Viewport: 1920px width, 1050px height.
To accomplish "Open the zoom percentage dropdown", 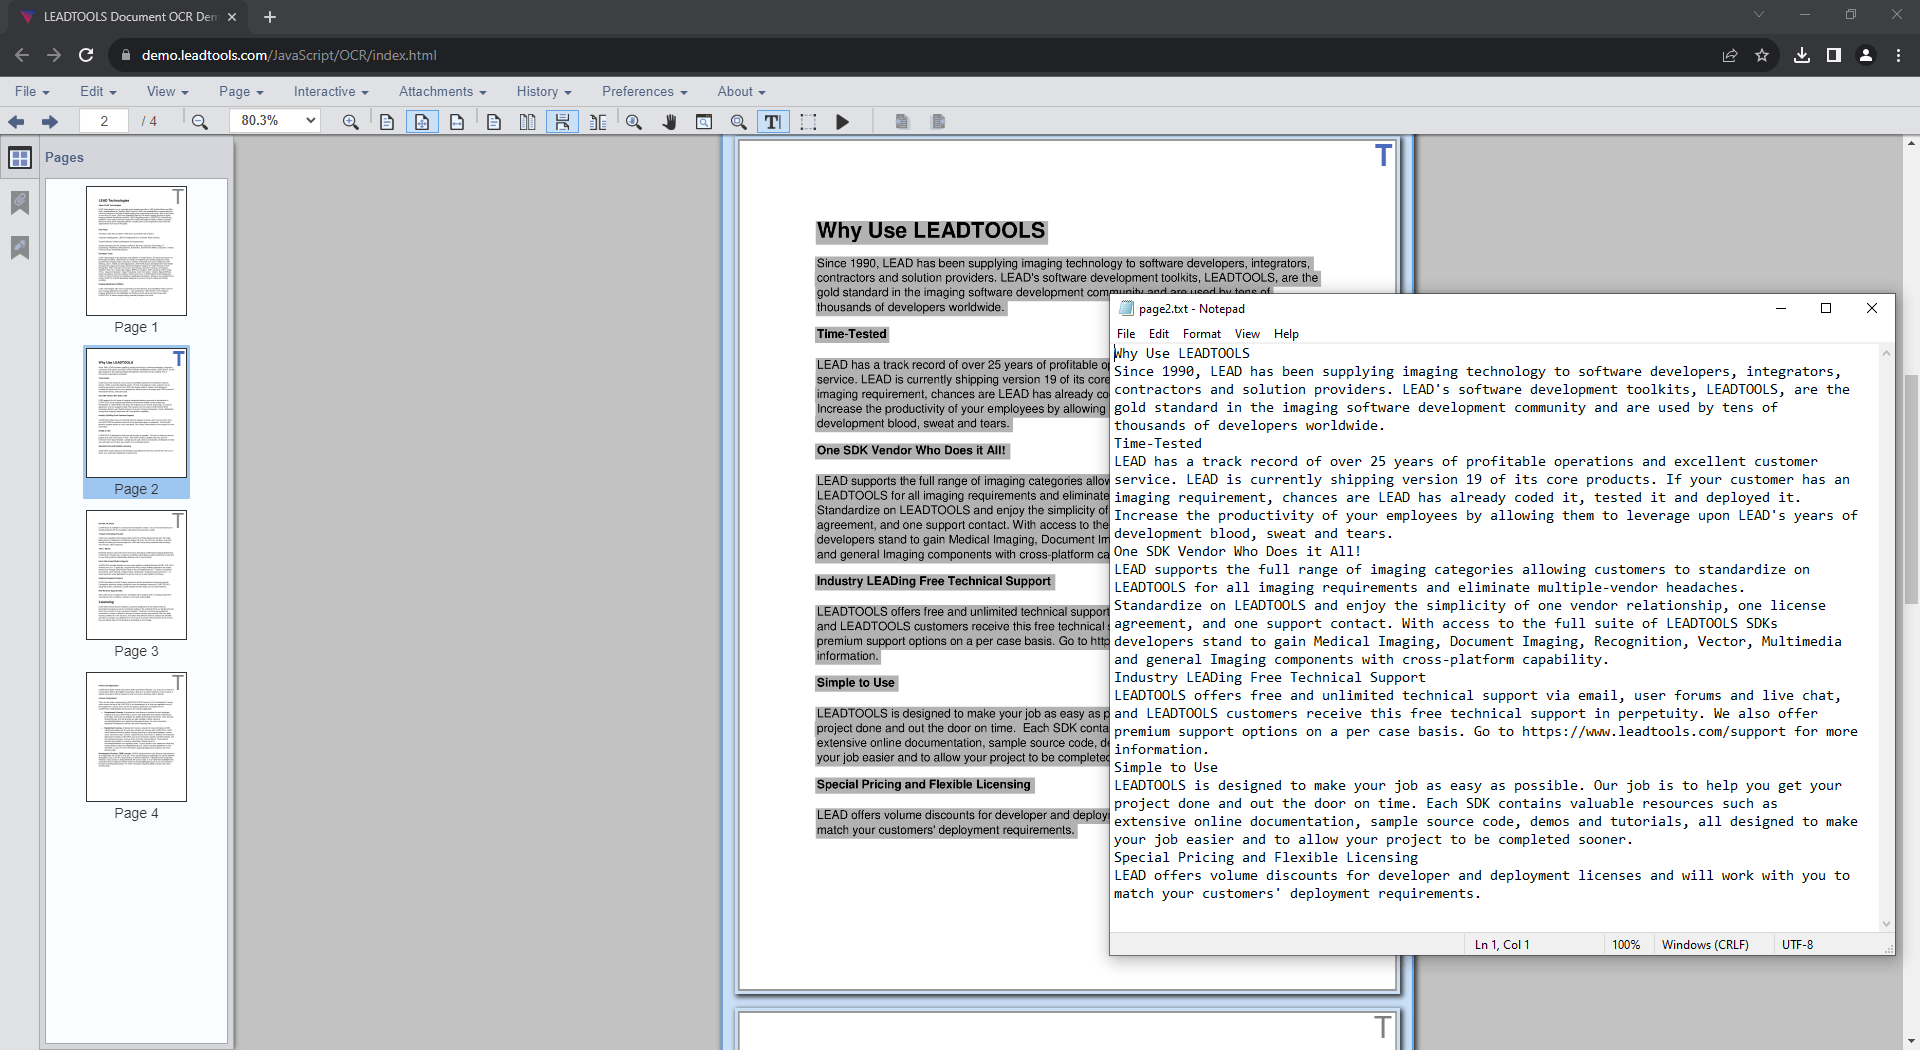I will tap(275, 121).
